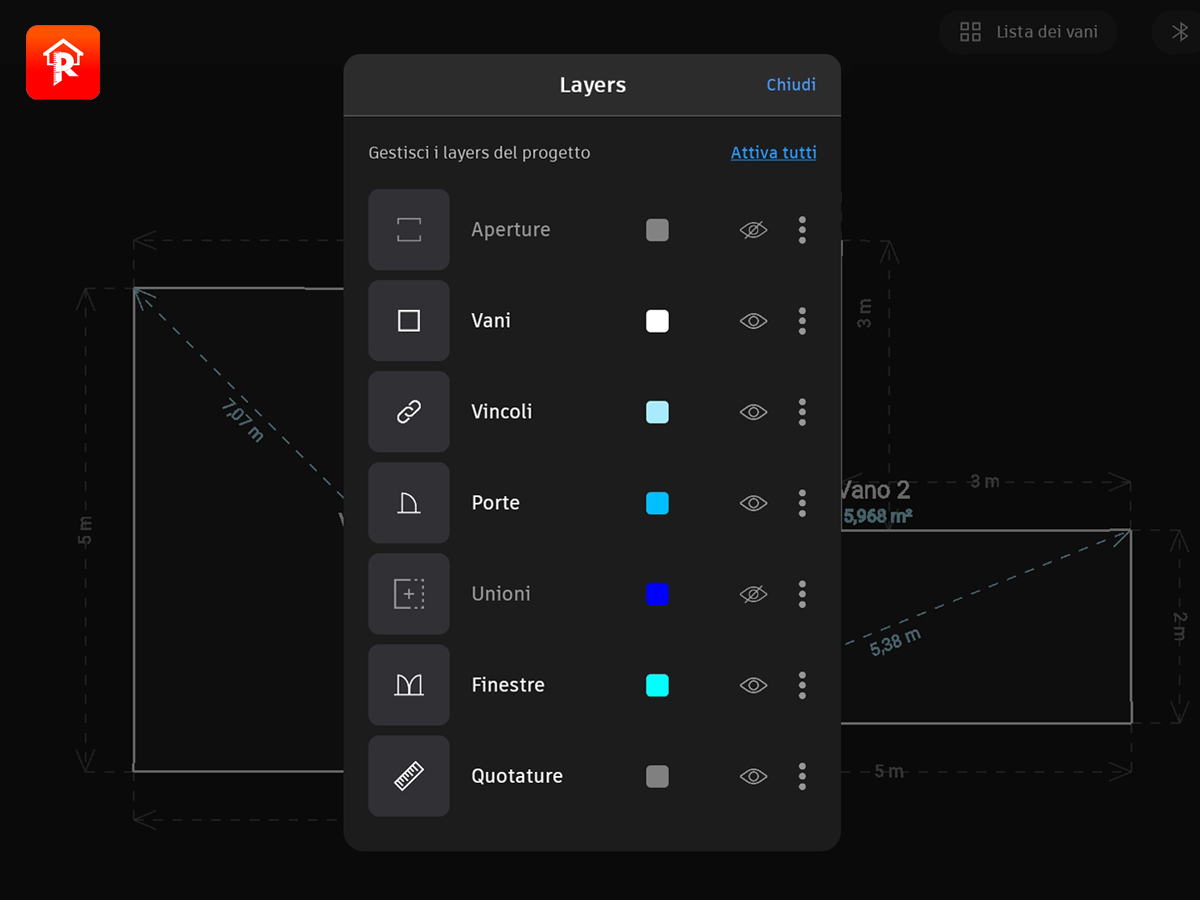Close the Layers dialog with Chiudi
This screenshot has height=900, width=1200.
[x=791, y=85]
